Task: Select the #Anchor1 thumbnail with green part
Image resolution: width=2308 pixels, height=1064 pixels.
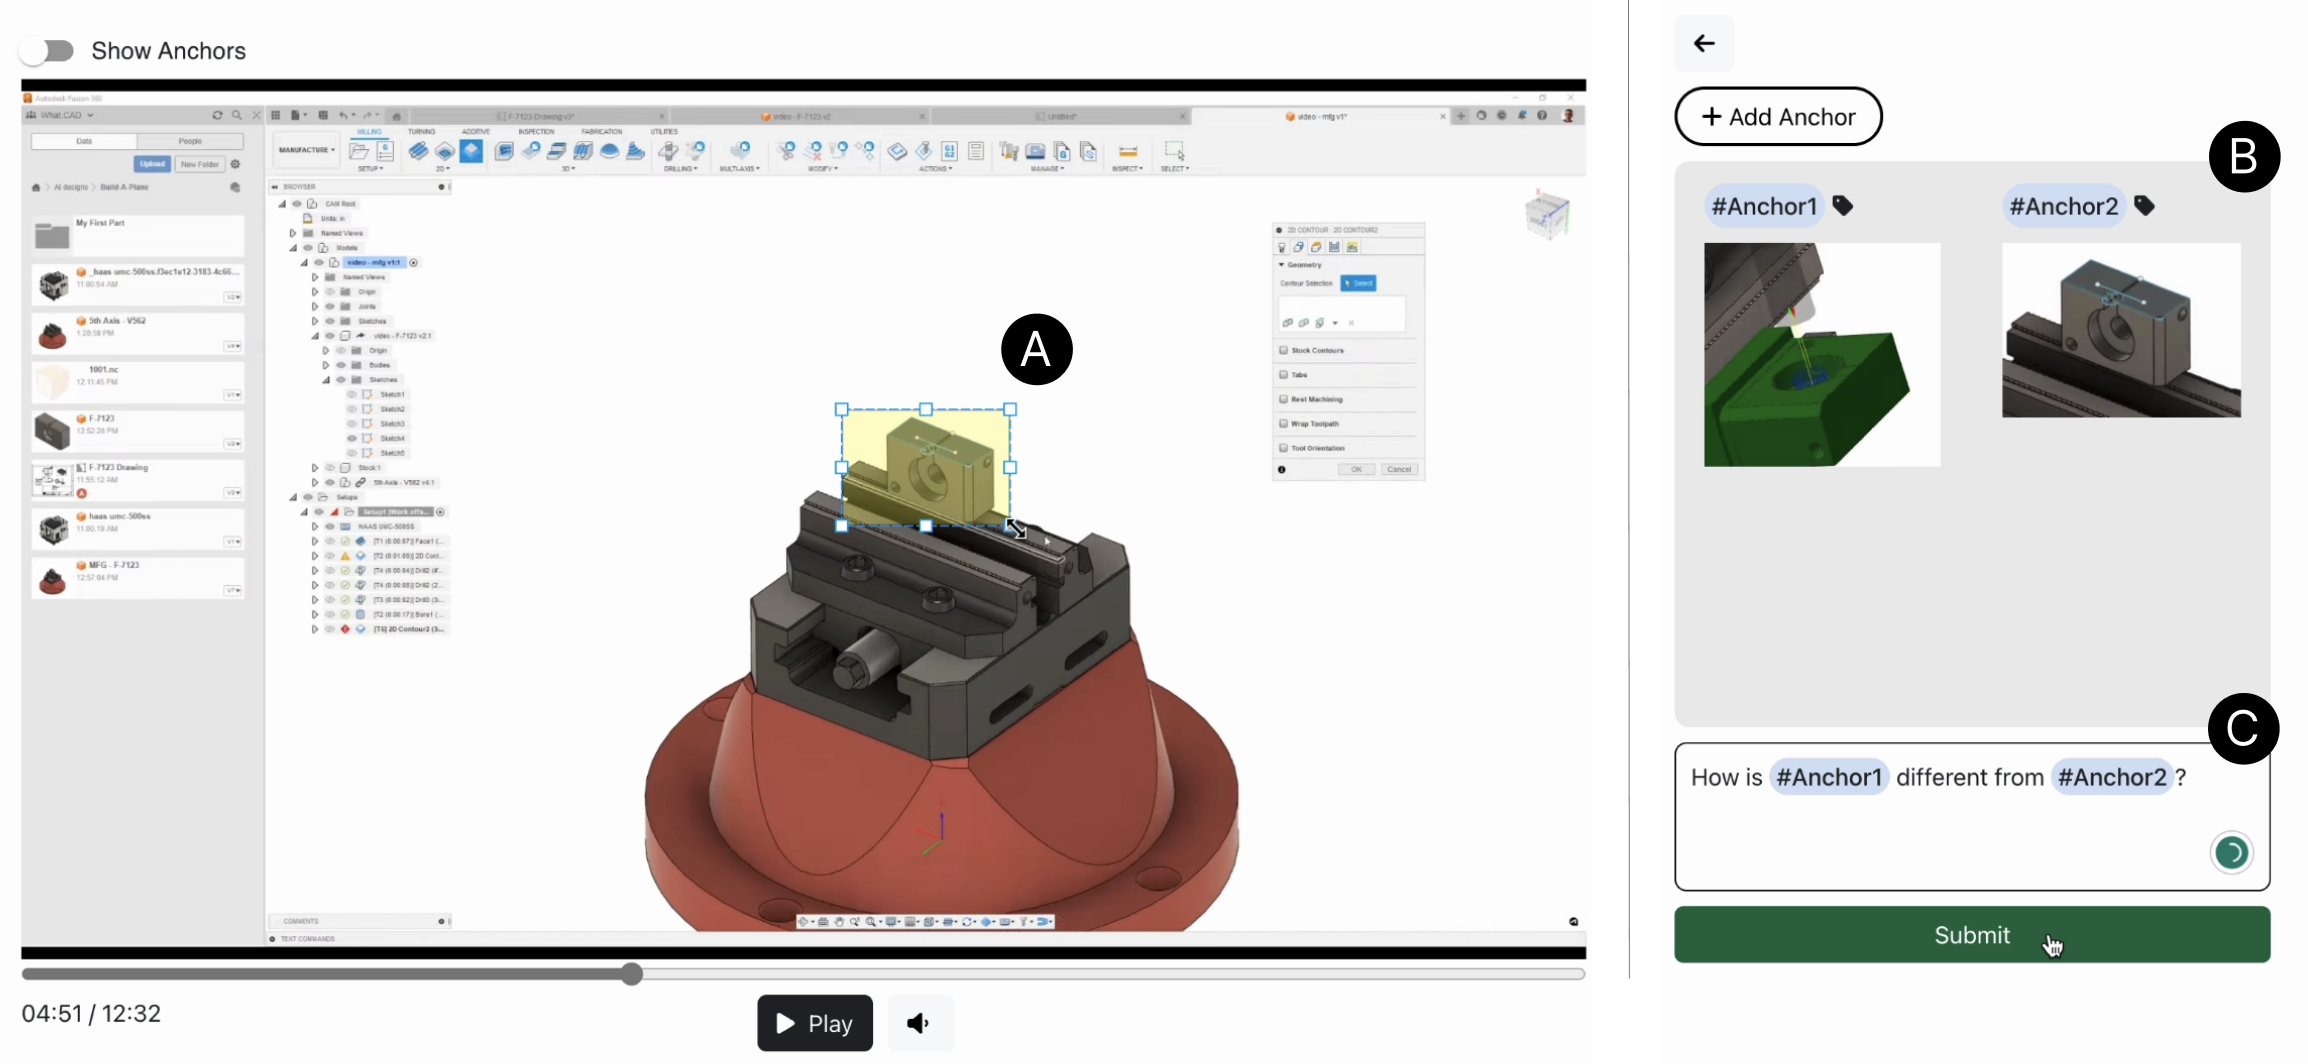Action: click(x=1822, y=354)
